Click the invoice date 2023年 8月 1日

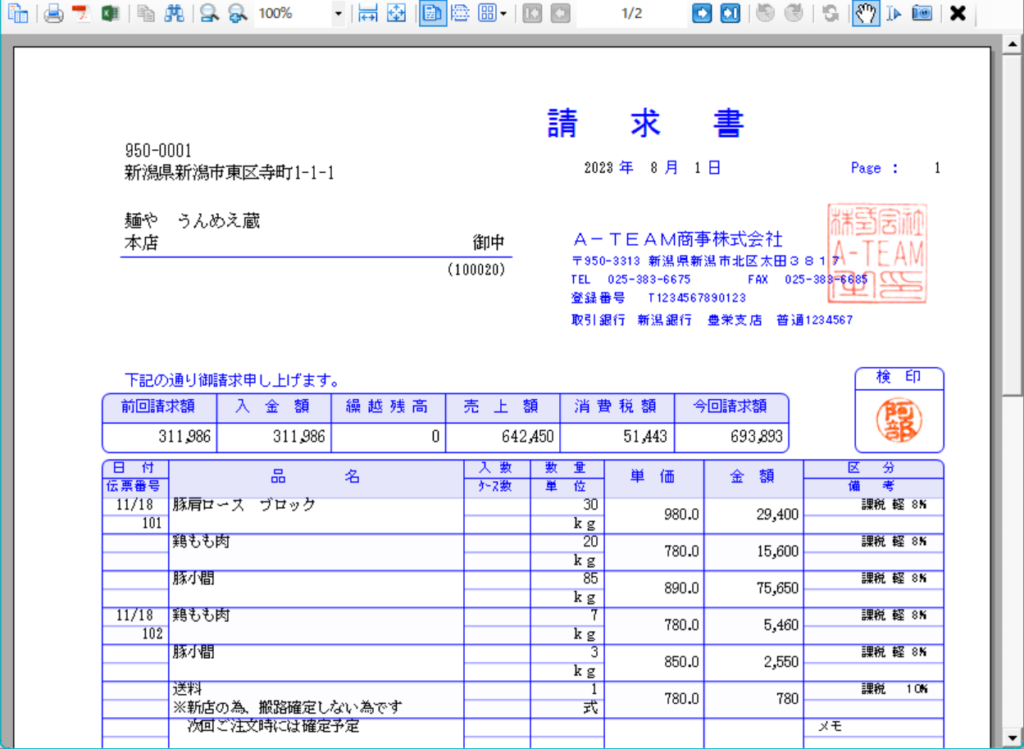point(652,168)
